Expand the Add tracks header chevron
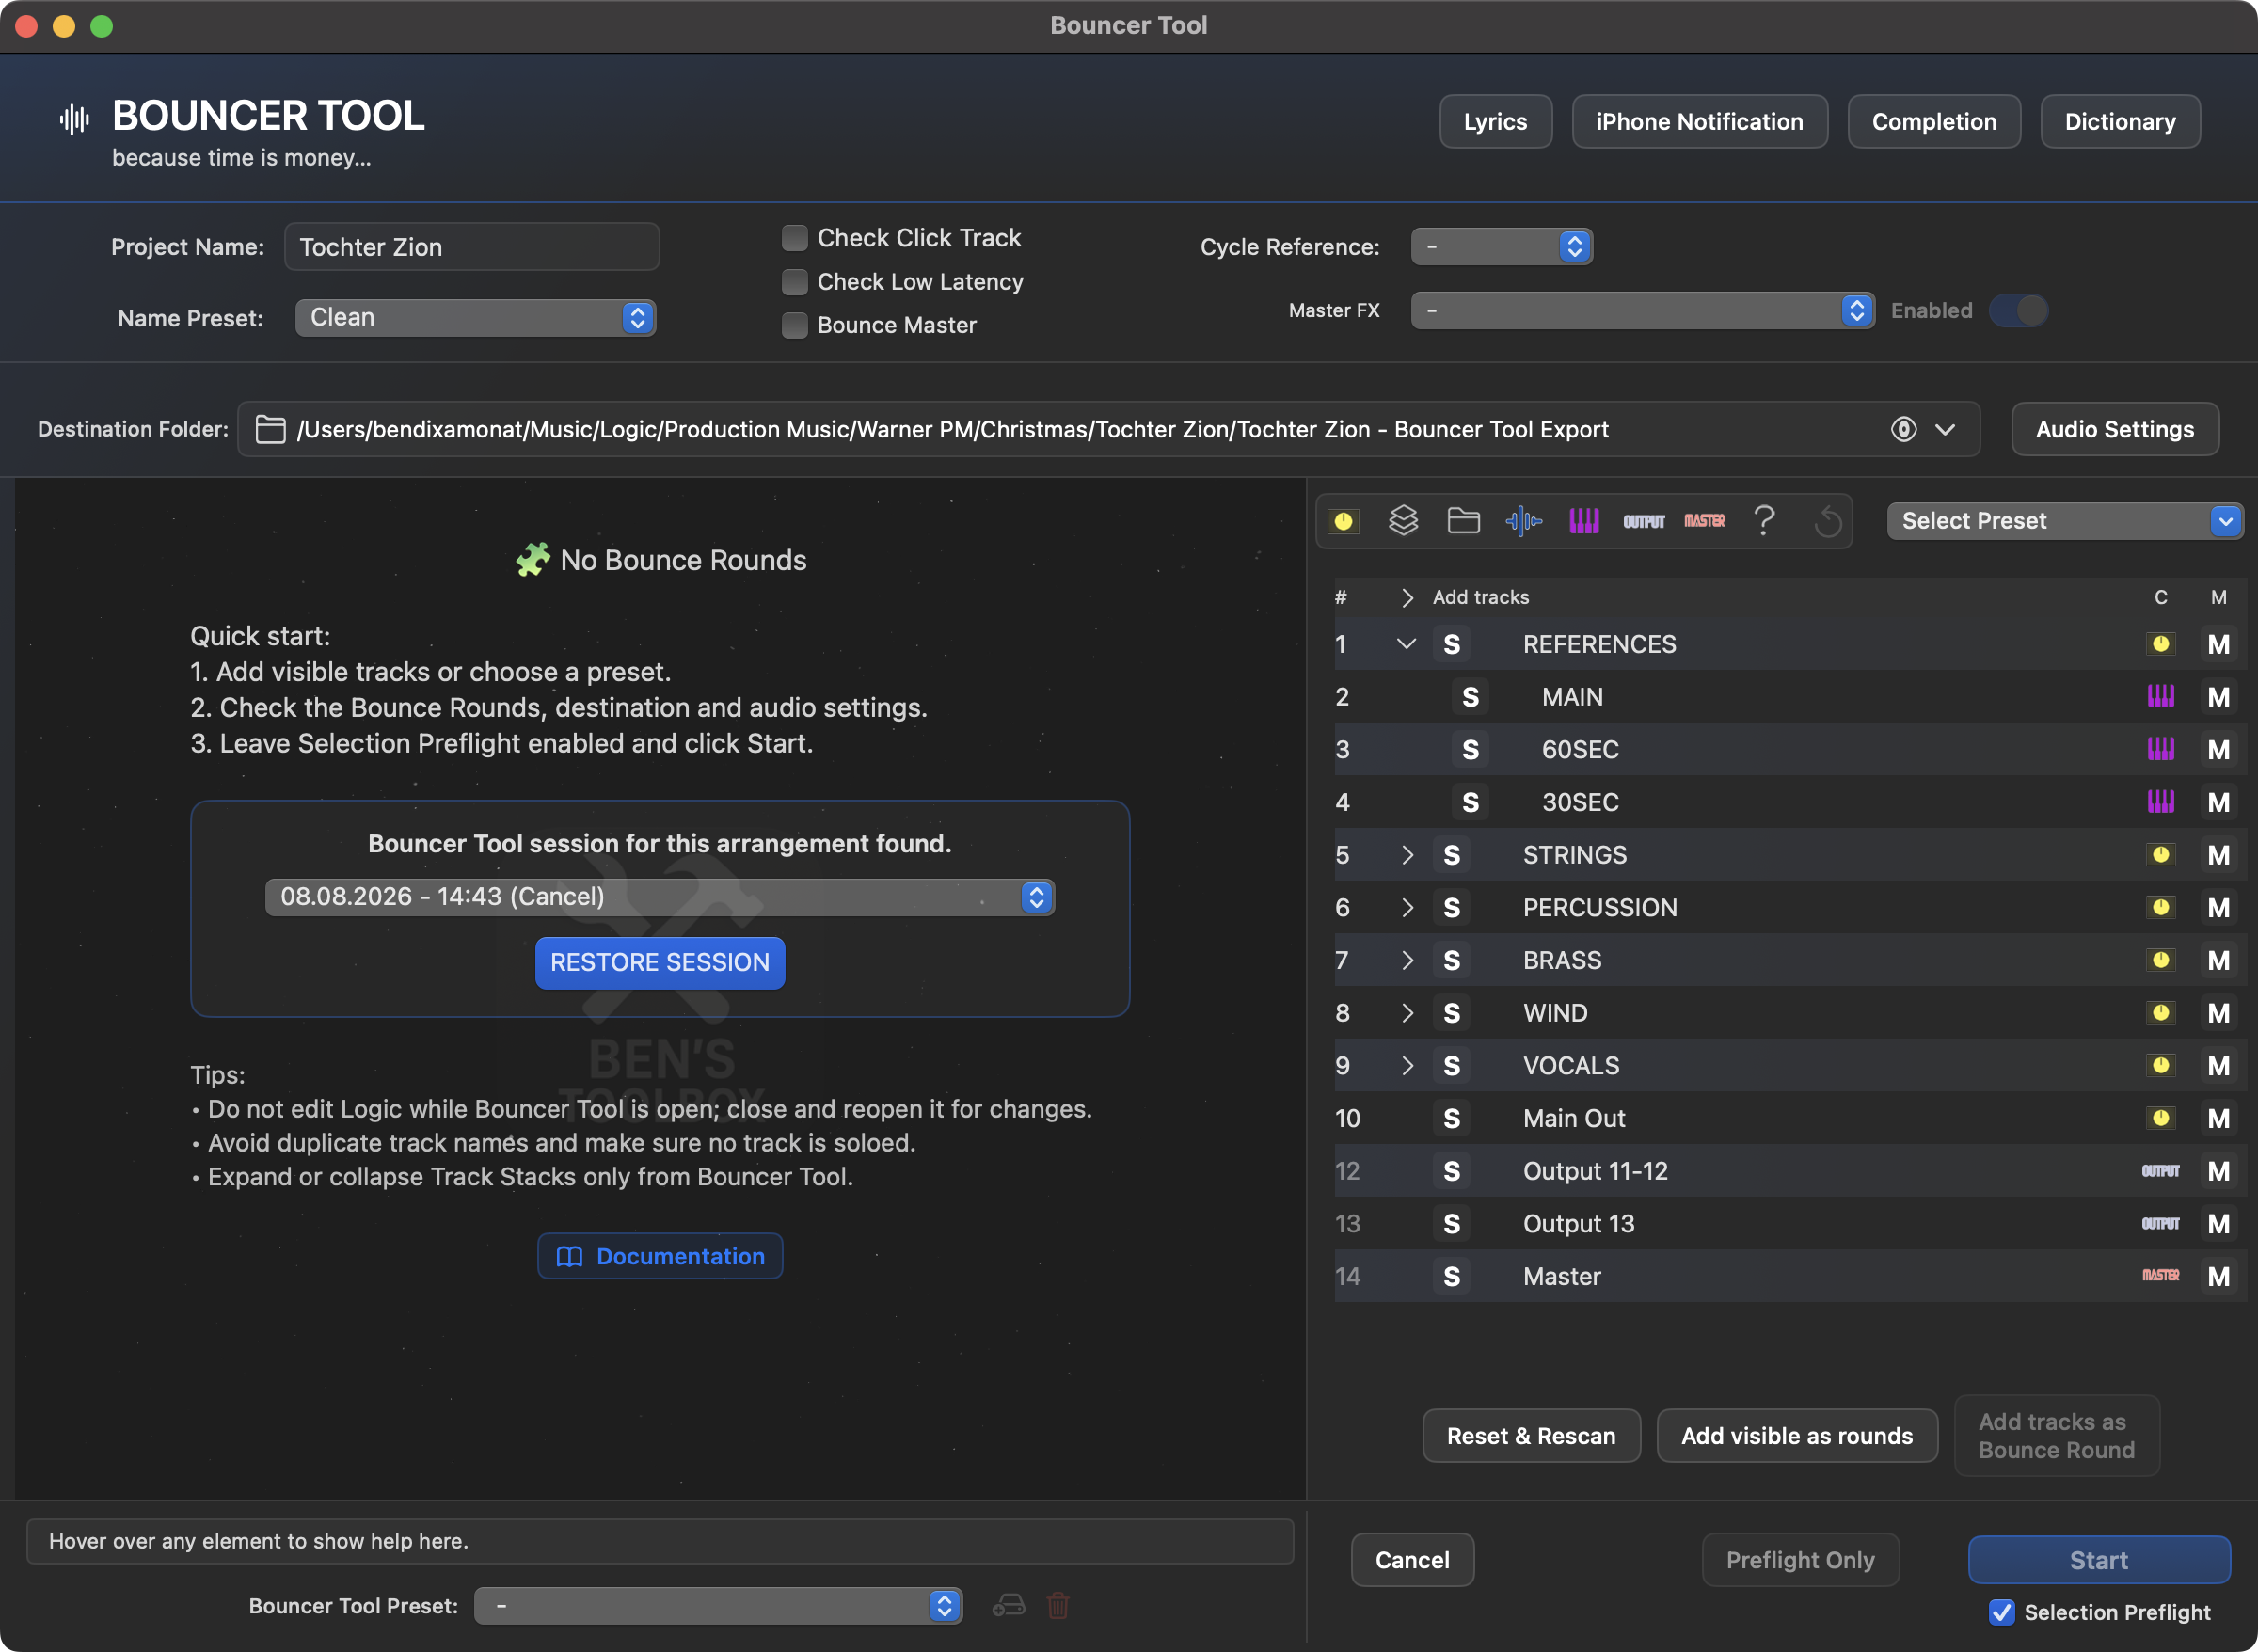 tap(1407, 597)
